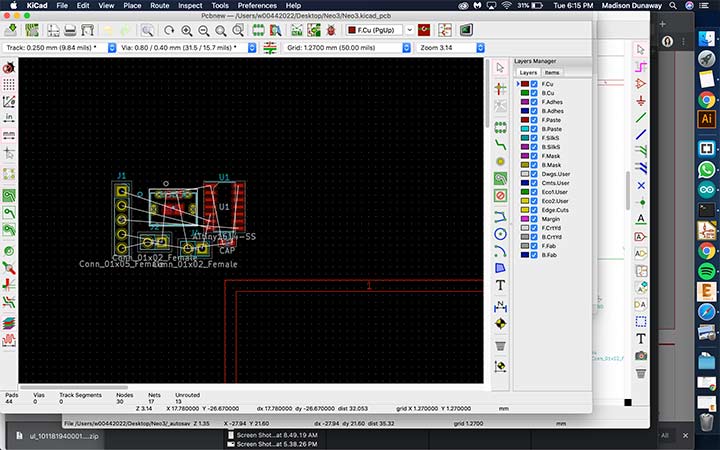
Task: Select the Add footprint tool
Action: pos(501,127)
